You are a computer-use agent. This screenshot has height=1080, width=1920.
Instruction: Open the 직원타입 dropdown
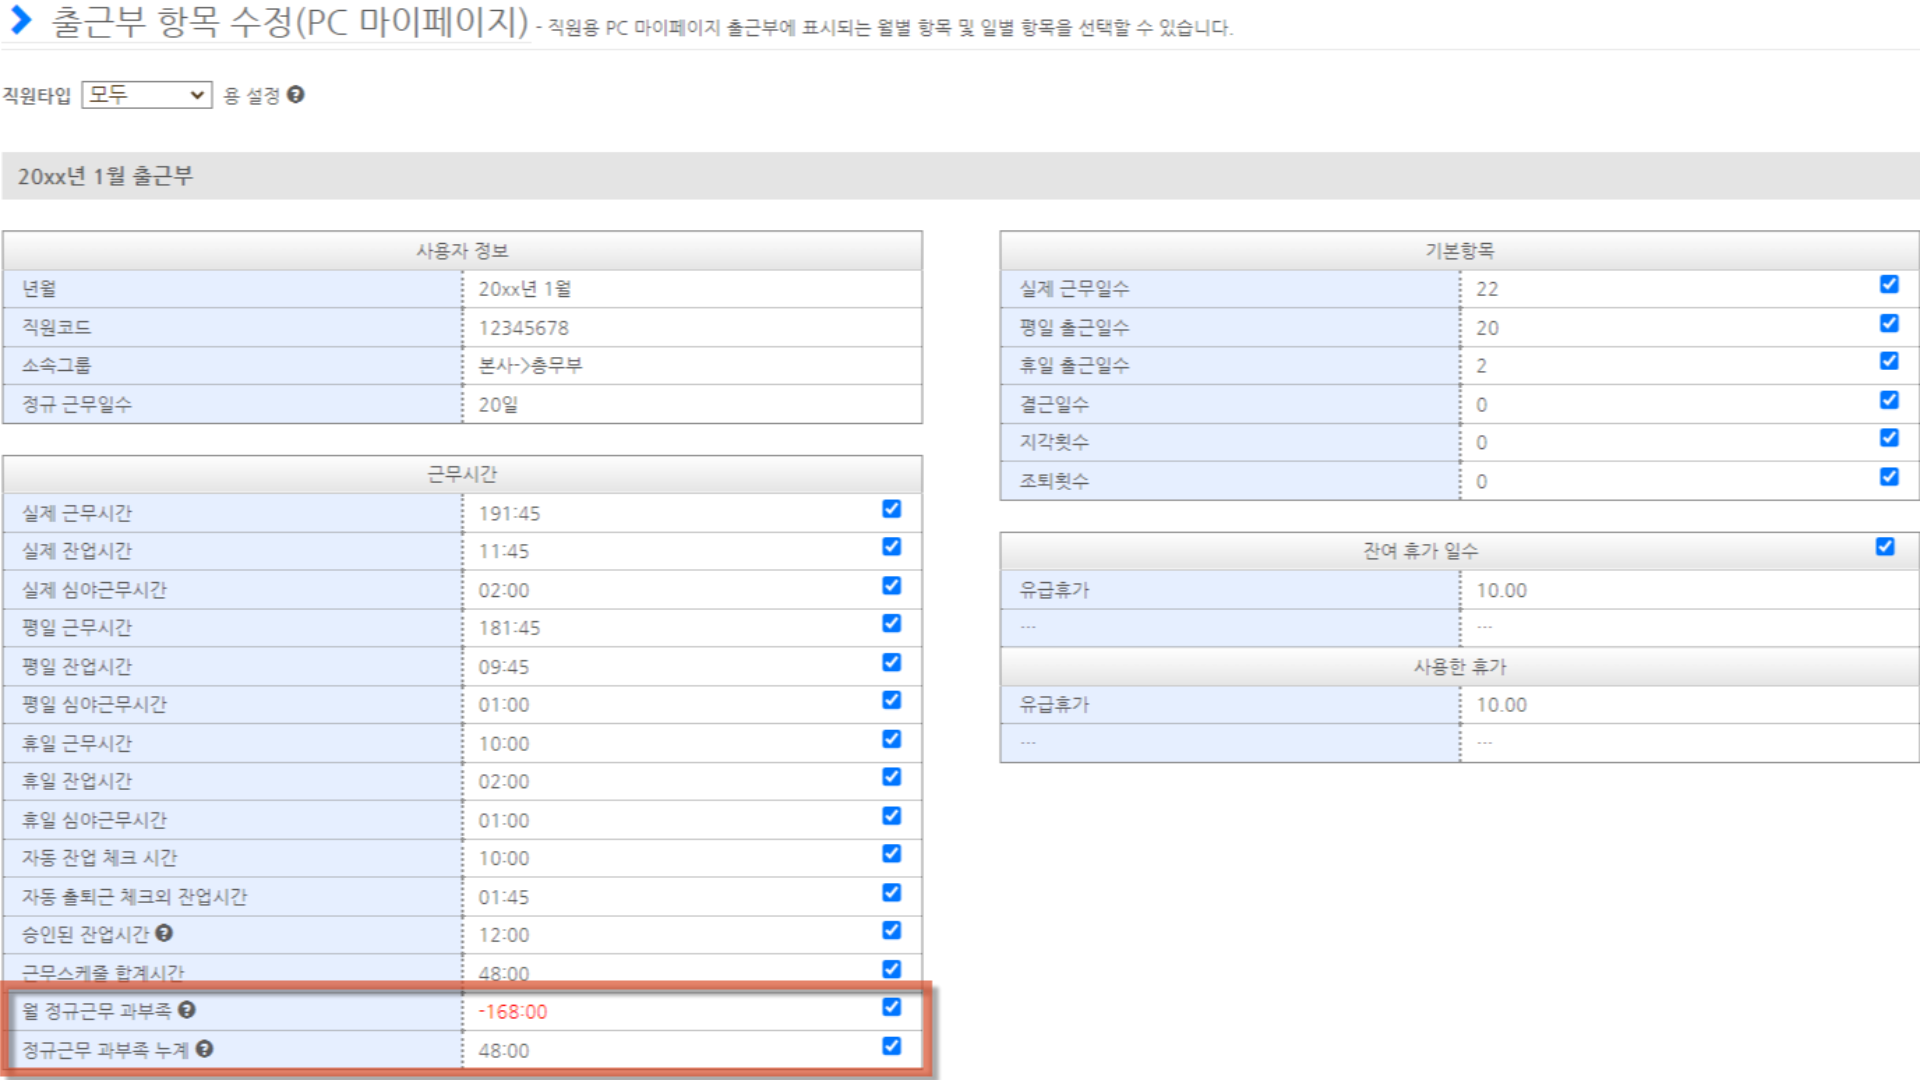click(146, 95)
